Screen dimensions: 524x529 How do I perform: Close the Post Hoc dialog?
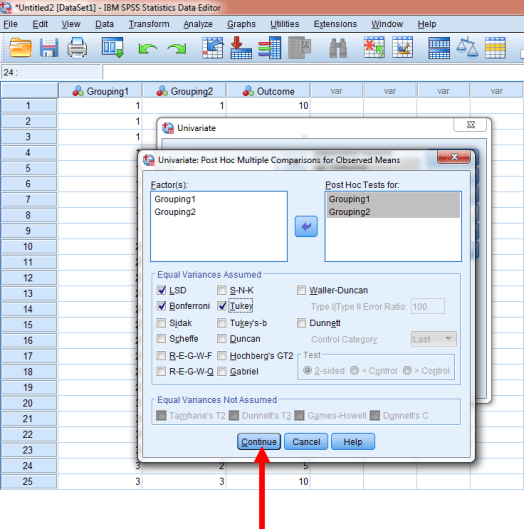(454, 157)
